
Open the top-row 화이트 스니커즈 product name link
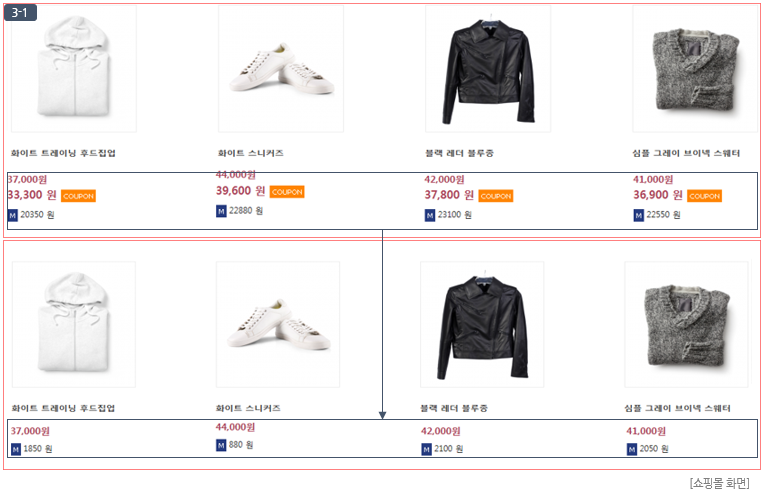(250, 153)
